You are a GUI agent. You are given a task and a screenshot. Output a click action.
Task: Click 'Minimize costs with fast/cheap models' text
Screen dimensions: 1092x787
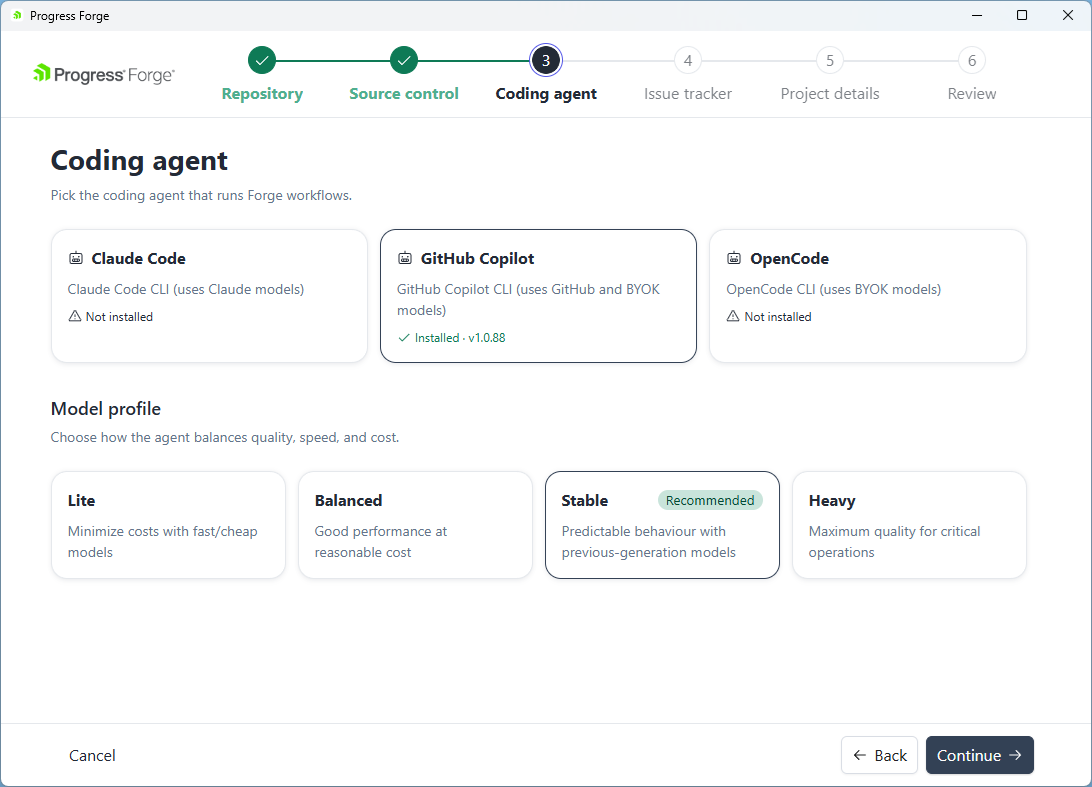click(163, 542)
